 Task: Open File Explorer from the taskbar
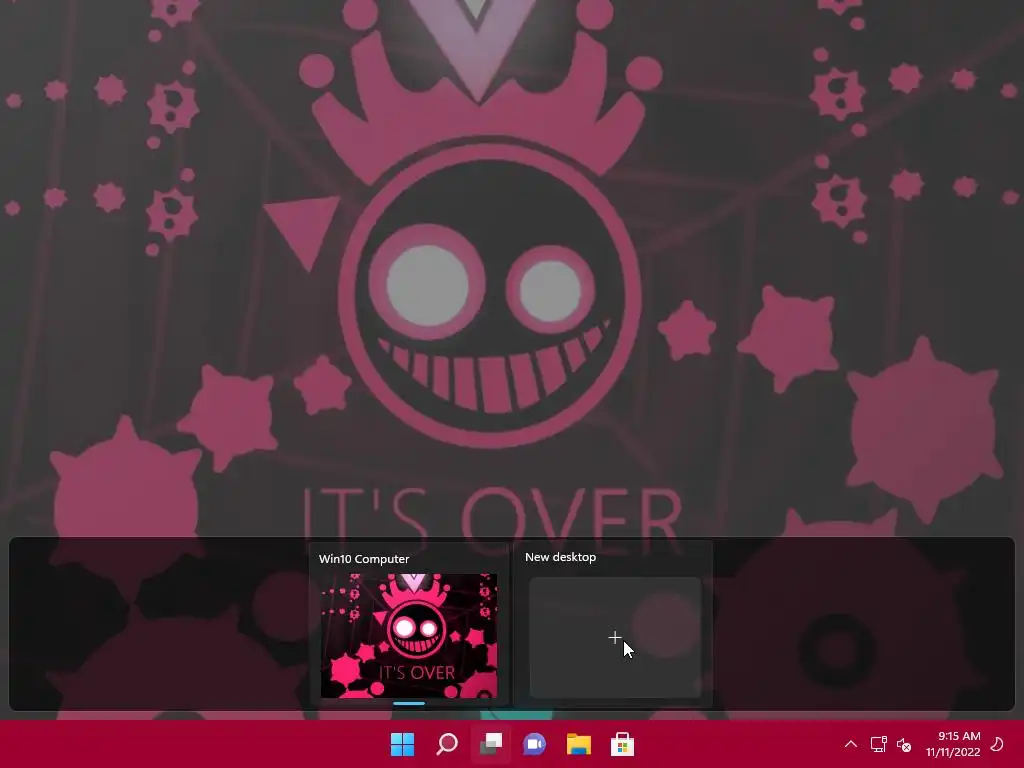point(579,744)
